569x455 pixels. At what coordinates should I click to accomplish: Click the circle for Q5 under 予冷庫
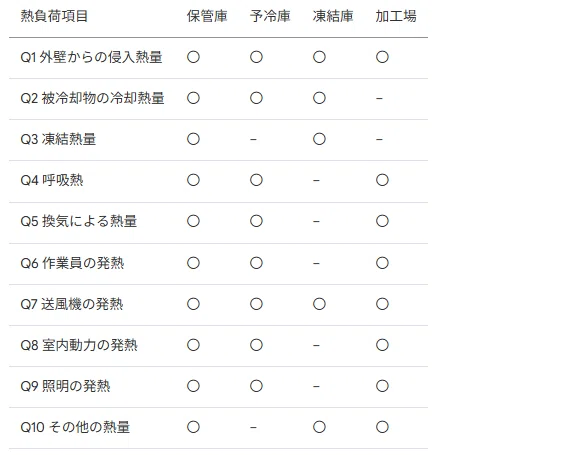pyautogui.click(x=256, y=221)
